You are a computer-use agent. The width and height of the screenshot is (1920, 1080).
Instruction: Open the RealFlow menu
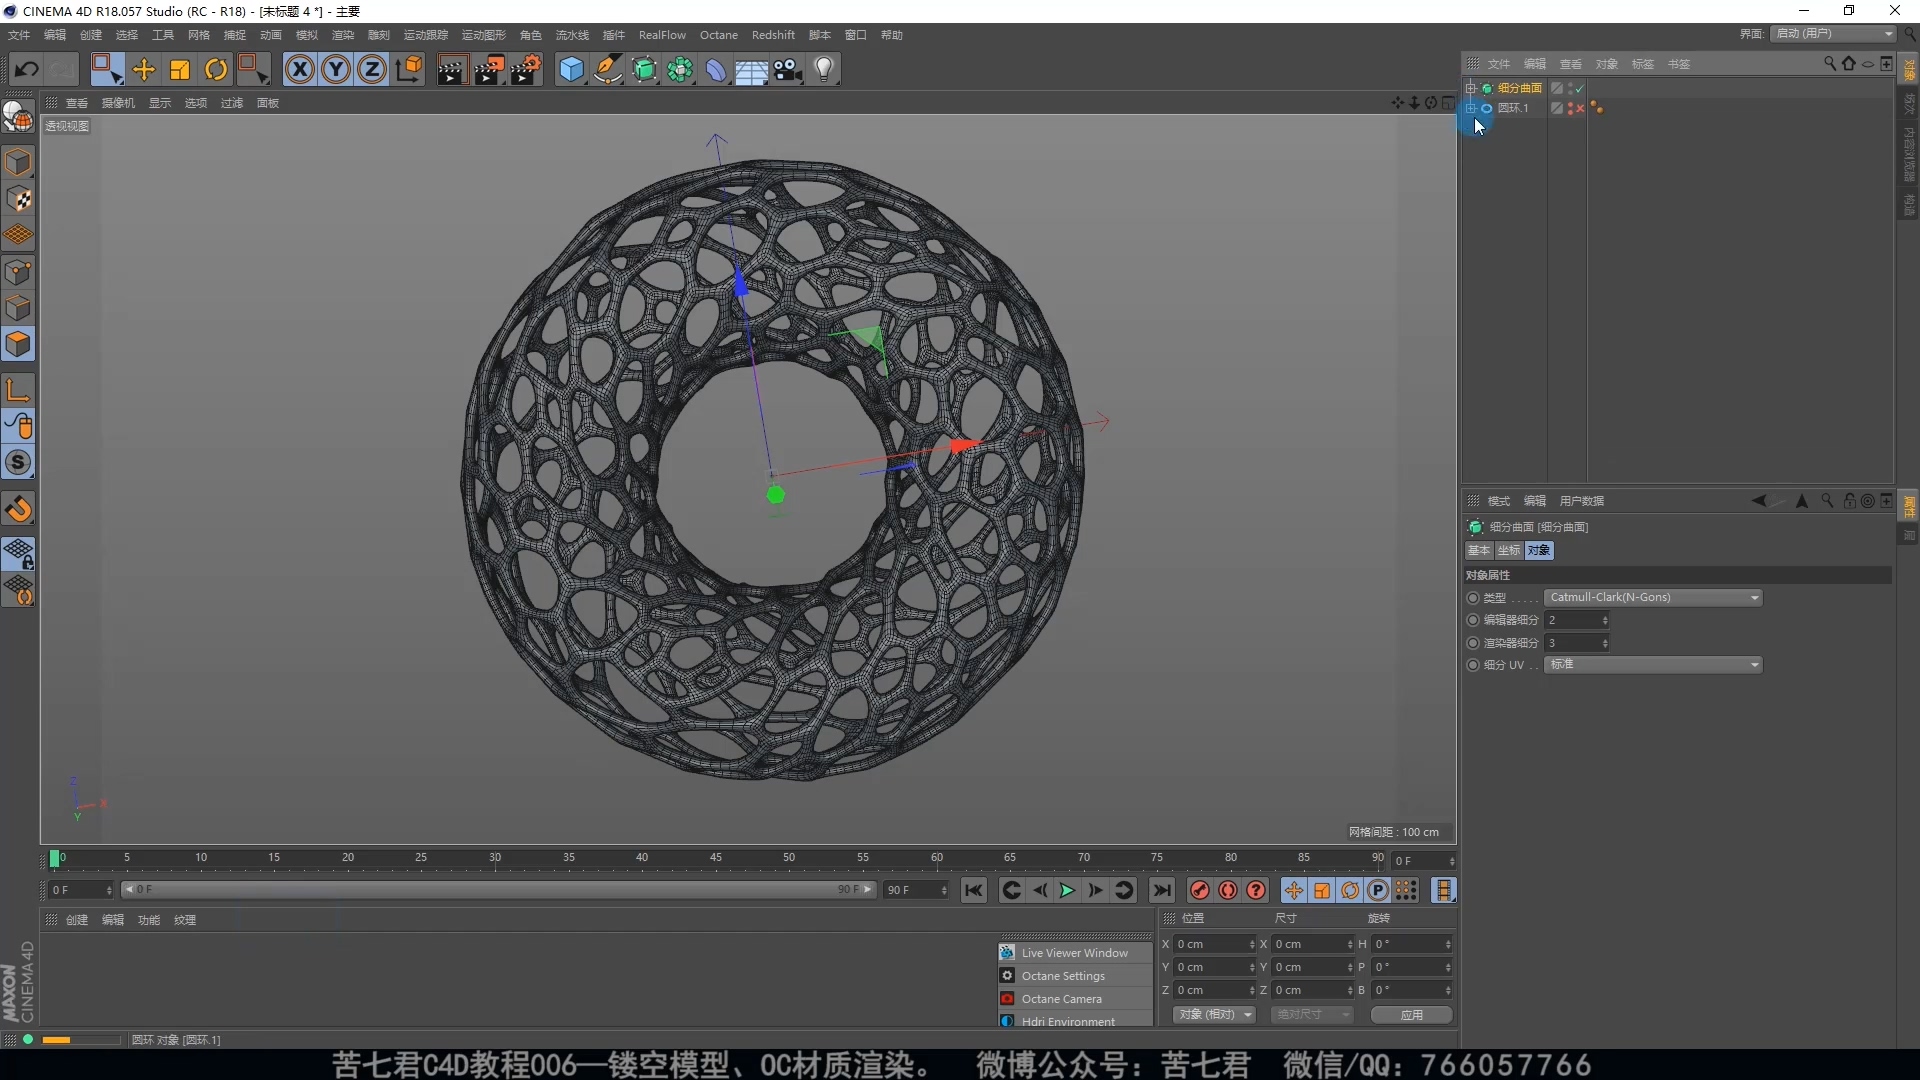point(662,35)
